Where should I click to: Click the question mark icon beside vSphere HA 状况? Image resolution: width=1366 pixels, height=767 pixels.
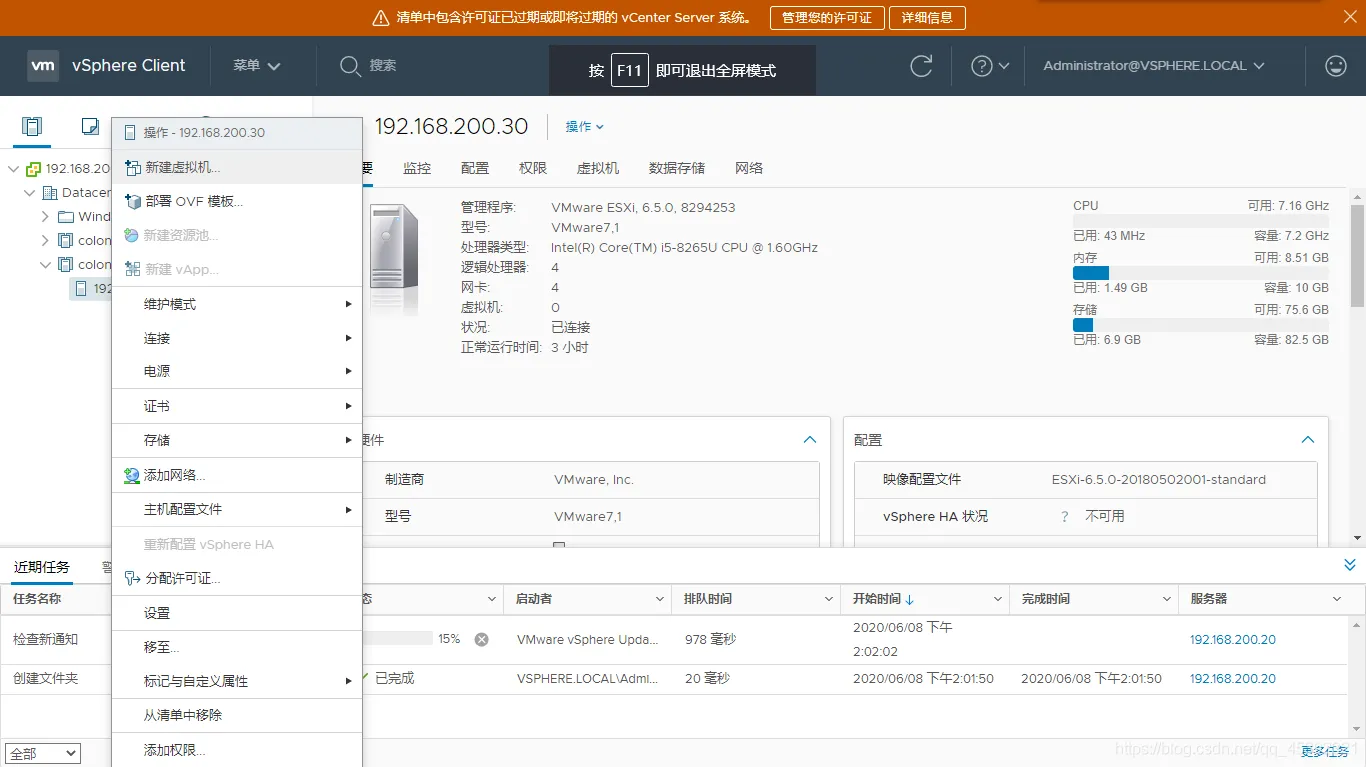pos(1064,517)
